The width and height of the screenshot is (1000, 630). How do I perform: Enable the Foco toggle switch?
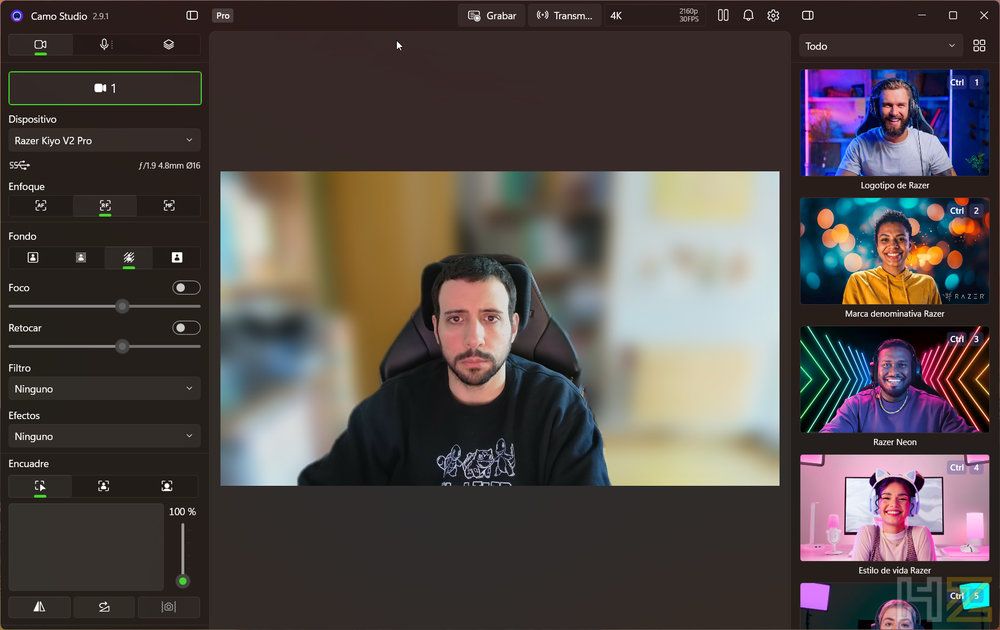[186, 288]
